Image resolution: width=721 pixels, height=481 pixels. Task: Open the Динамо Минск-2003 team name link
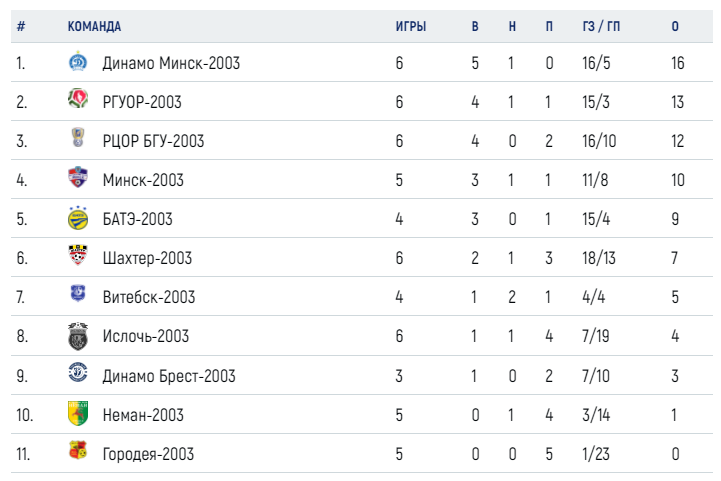(171, 63)
